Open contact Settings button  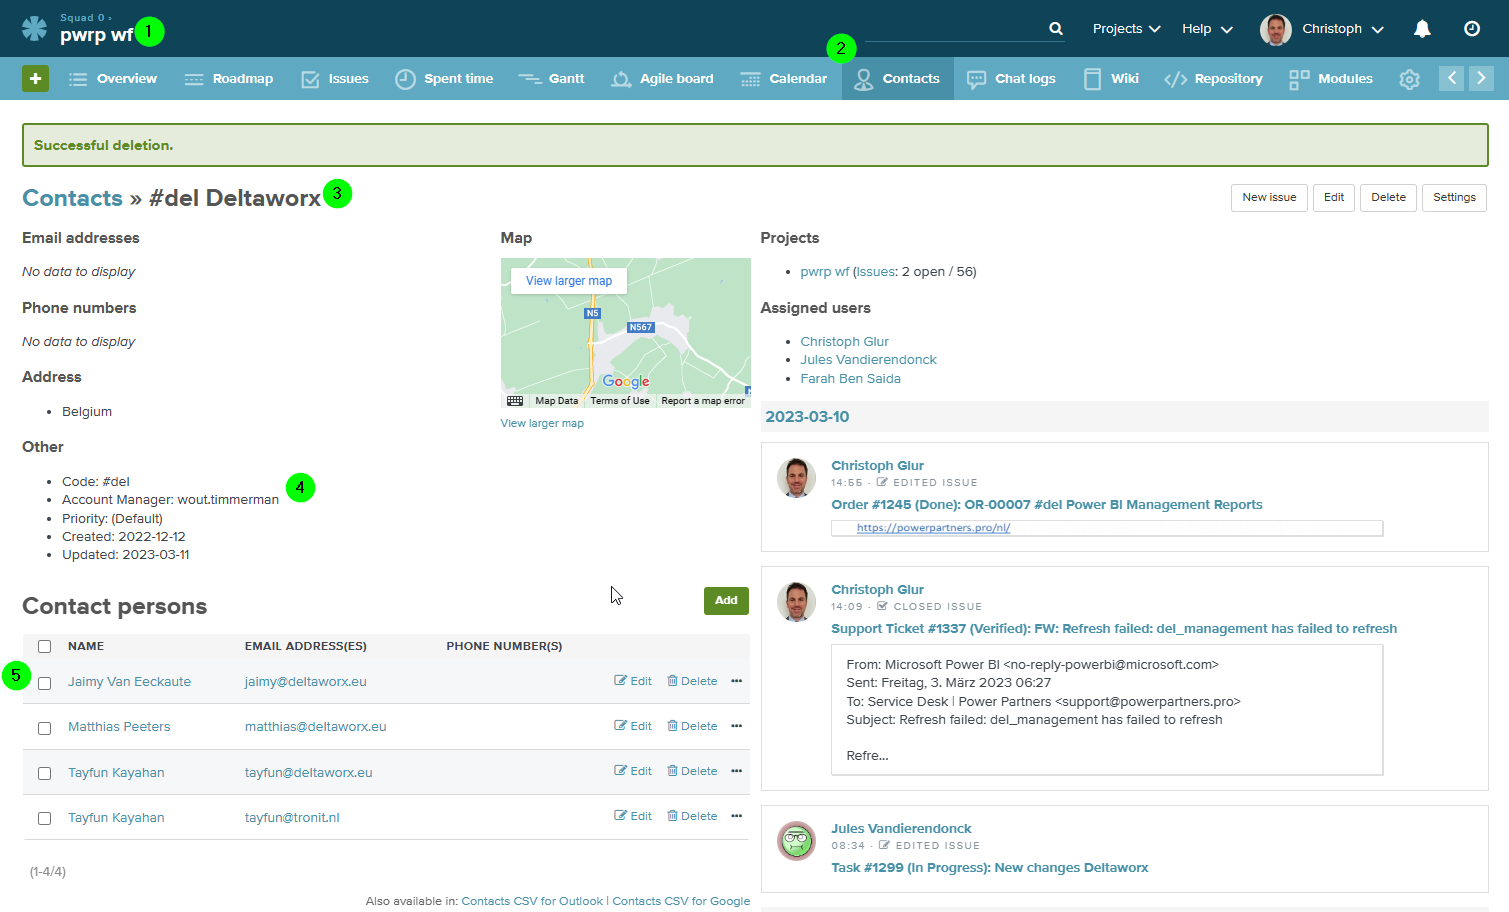click(1454, 198)
